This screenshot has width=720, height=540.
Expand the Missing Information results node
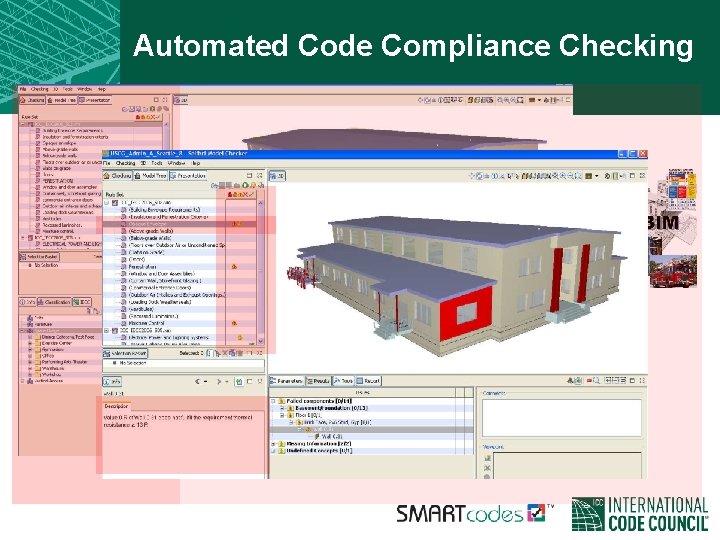click(x=274, y=444)
